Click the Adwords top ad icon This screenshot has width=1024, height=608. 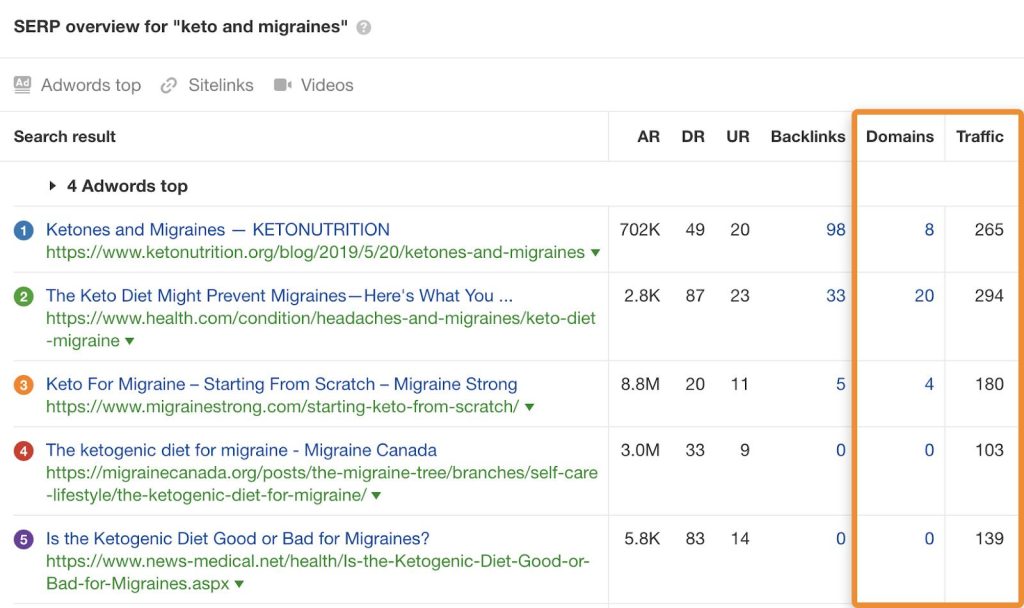pyautogui.click(x=23, y=85)
